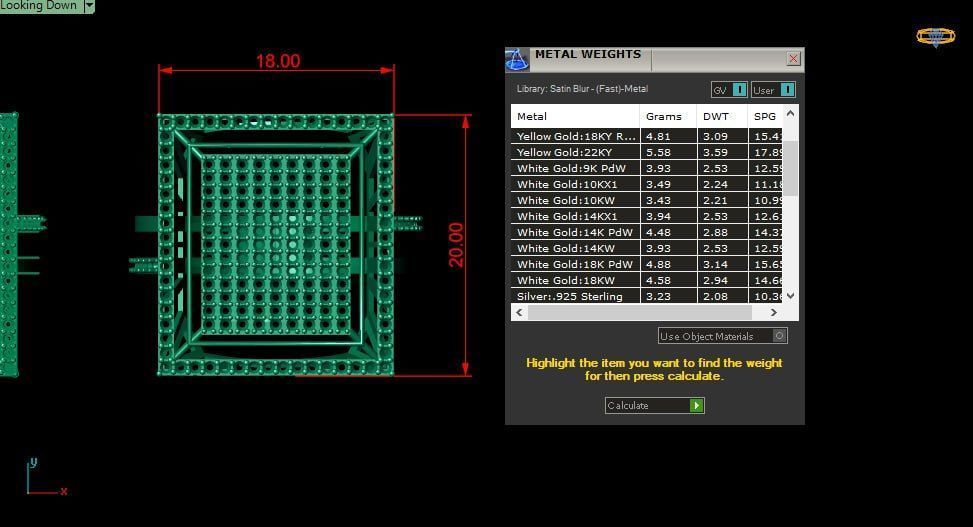Select the White Gold:18KW row
This screenshot has width=973, height=527.
pos(647,281)
